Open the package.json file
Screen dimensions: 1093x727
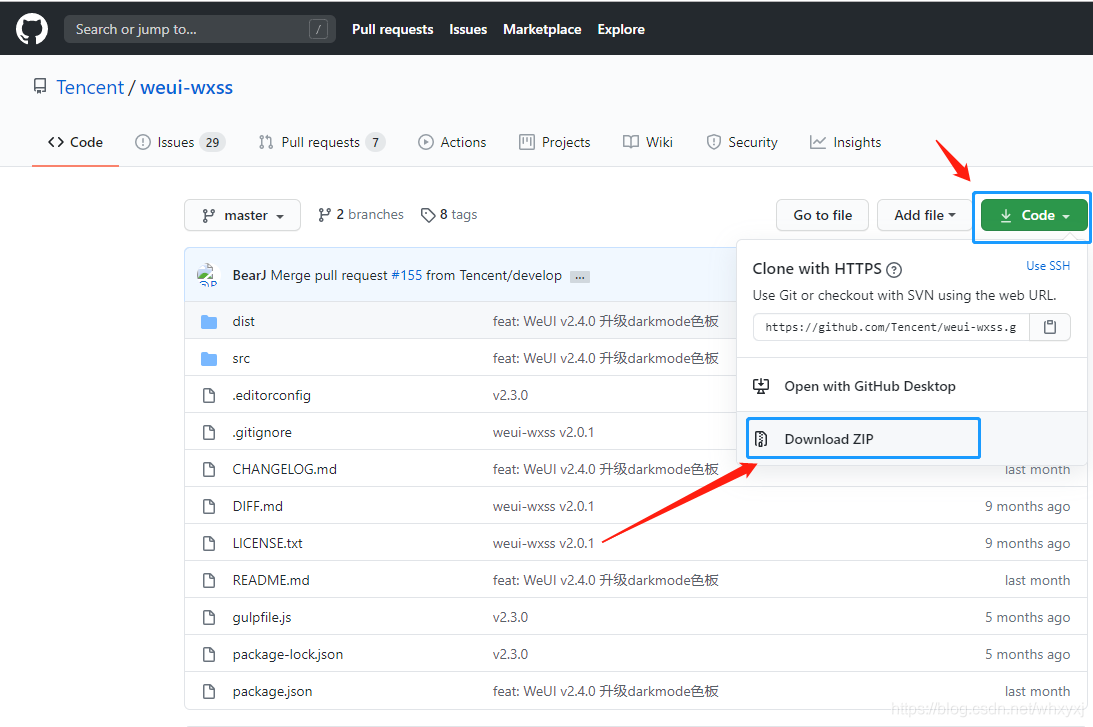[x=273, y=691]
